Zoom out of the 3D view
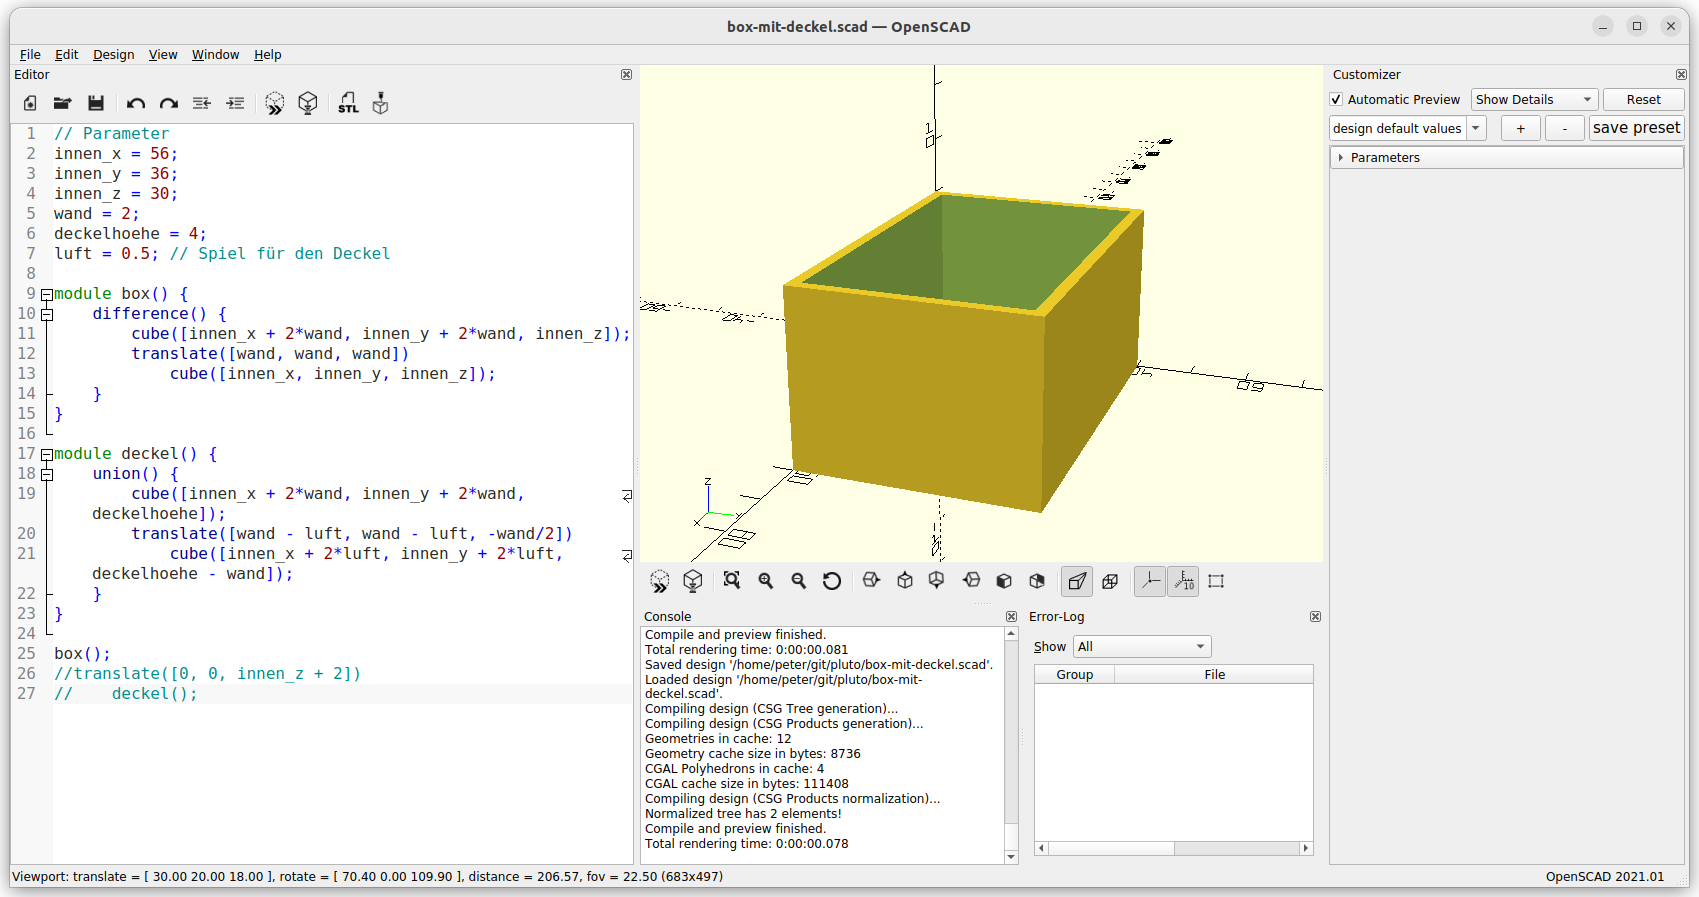The image size is (1699, 897). (799, 581)
